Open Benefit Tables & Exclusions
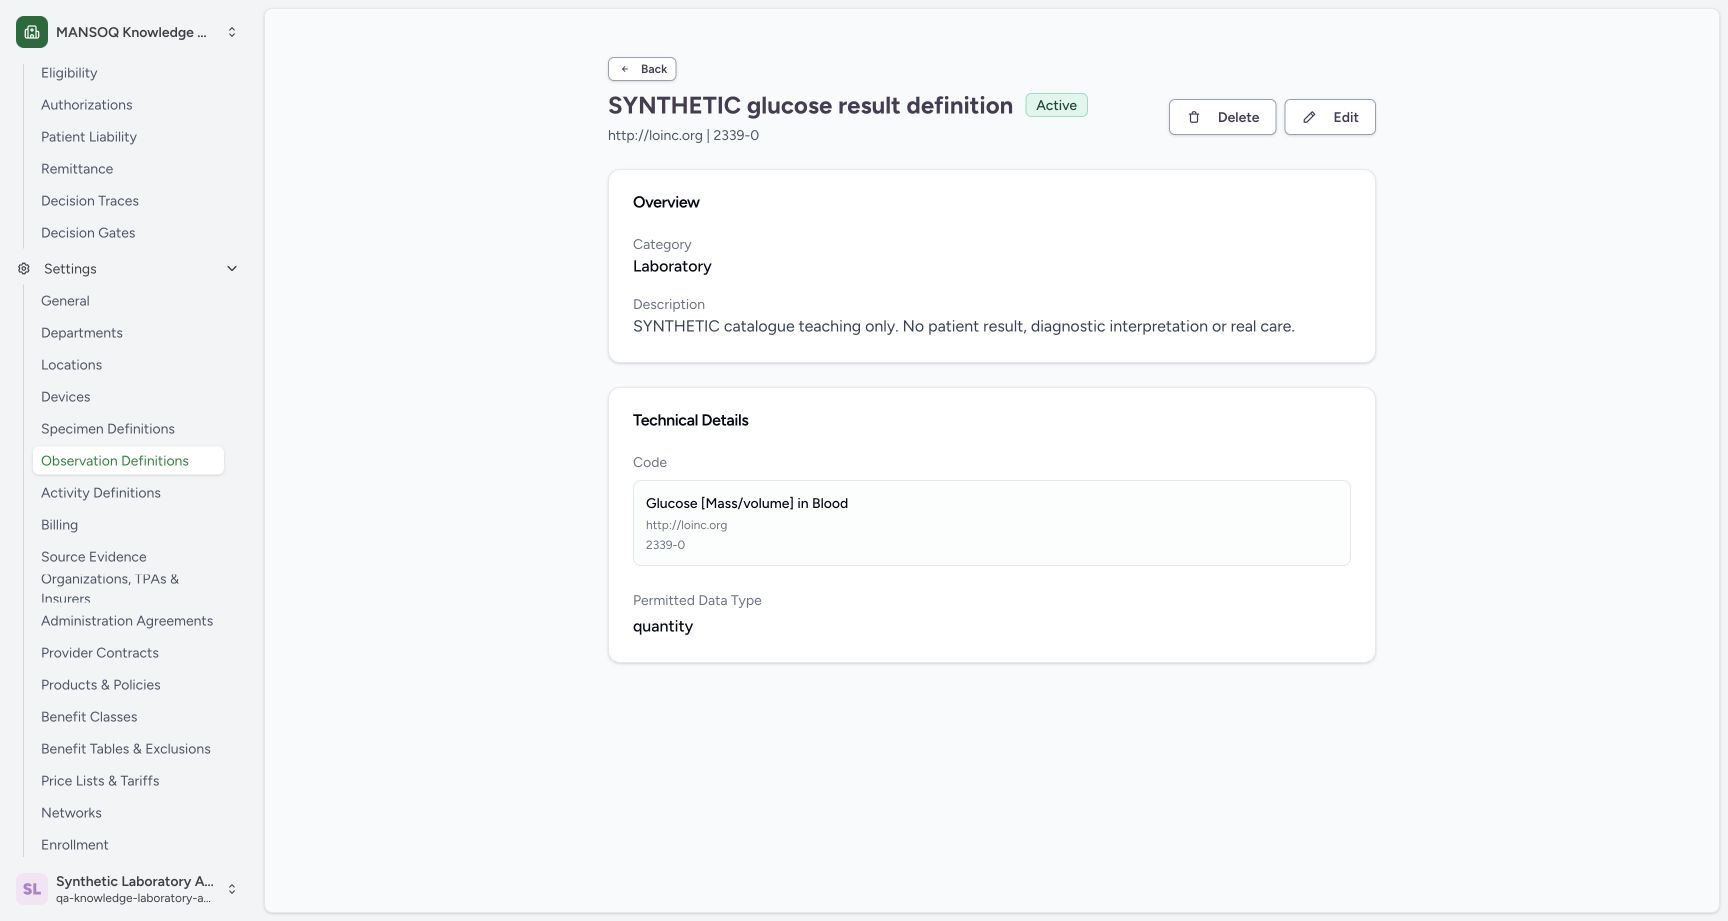 pyautogui.click(x=126, y=749)
